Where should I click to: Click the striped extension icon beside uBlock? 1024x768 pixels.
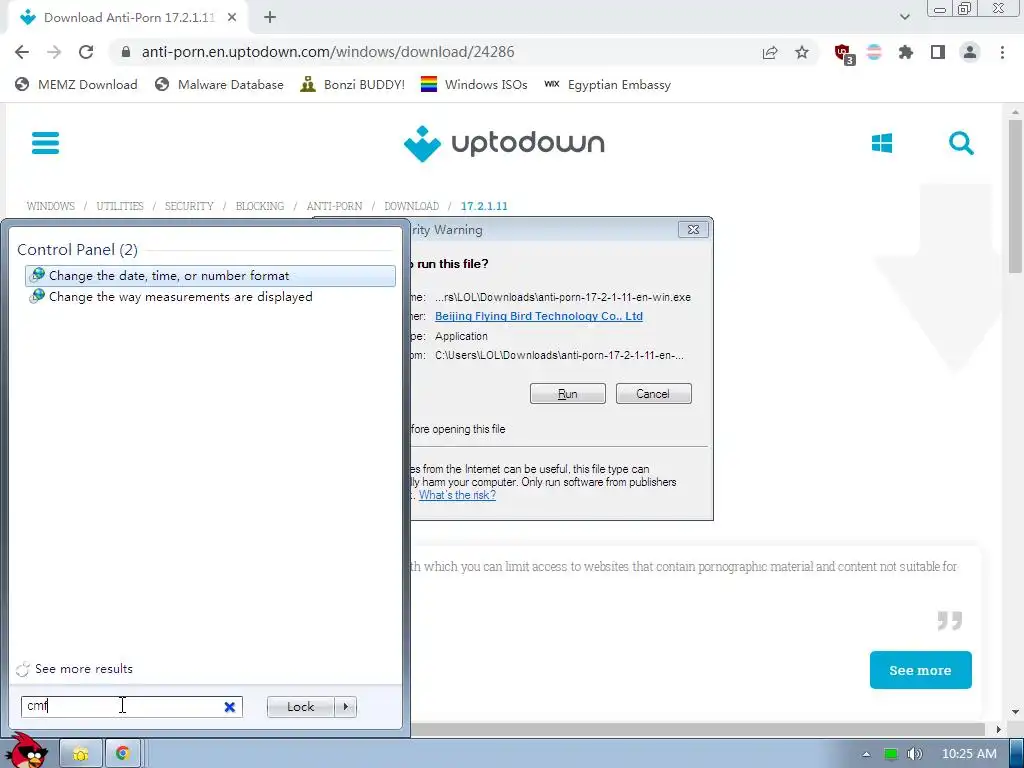pos(874,52)
